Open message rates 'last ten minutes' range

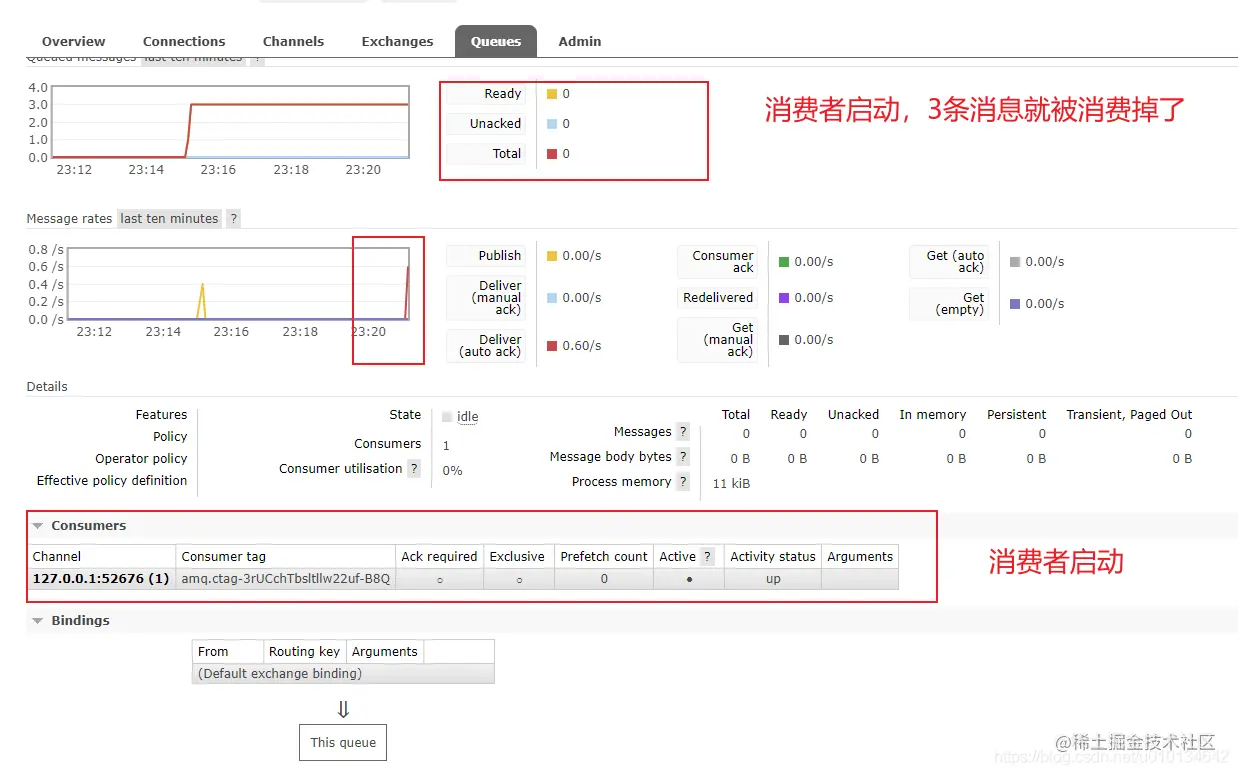click(169, 218)
